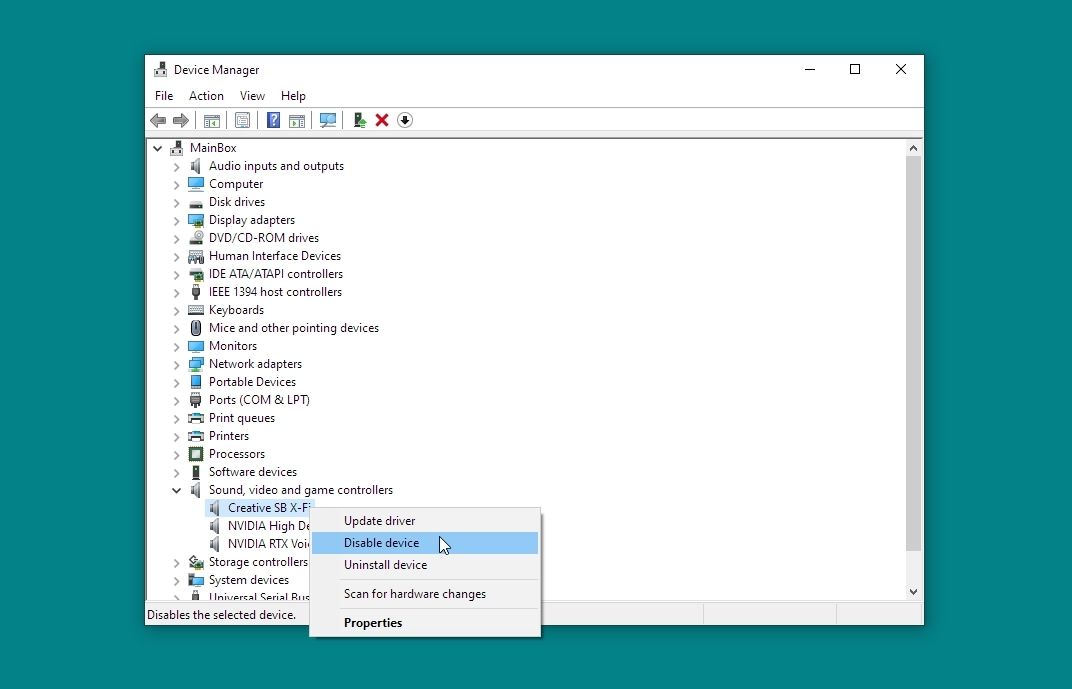1072x689 pixels.
Task: Click the scrollbar down arrow
Action: coord(912,591)
